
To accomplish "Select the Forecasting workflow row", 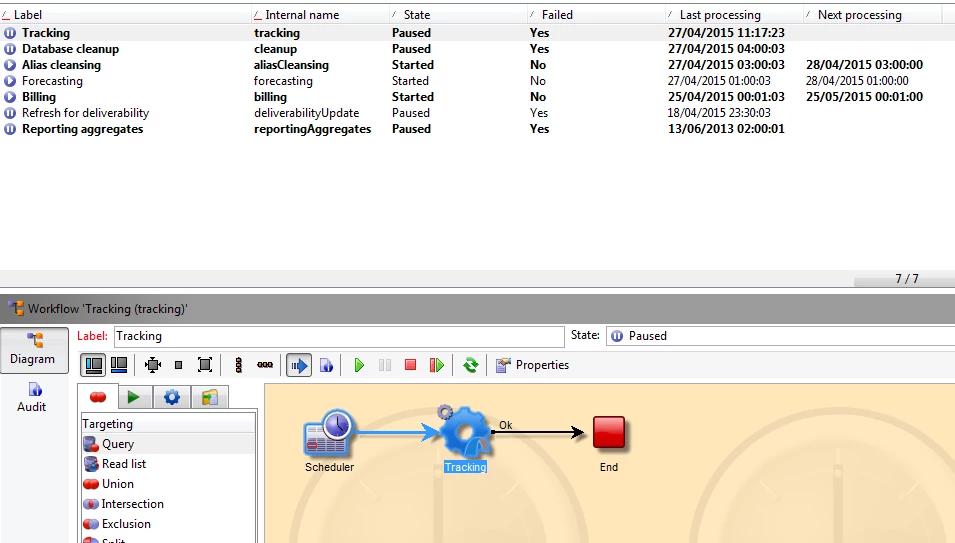I will [x=478, y=81].
